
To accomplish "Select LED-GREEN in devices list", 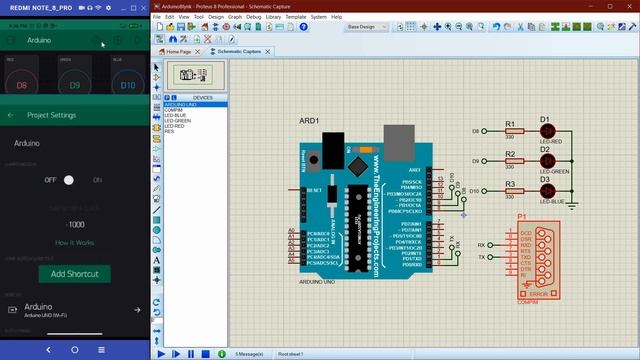I will (x=196, y=121).
